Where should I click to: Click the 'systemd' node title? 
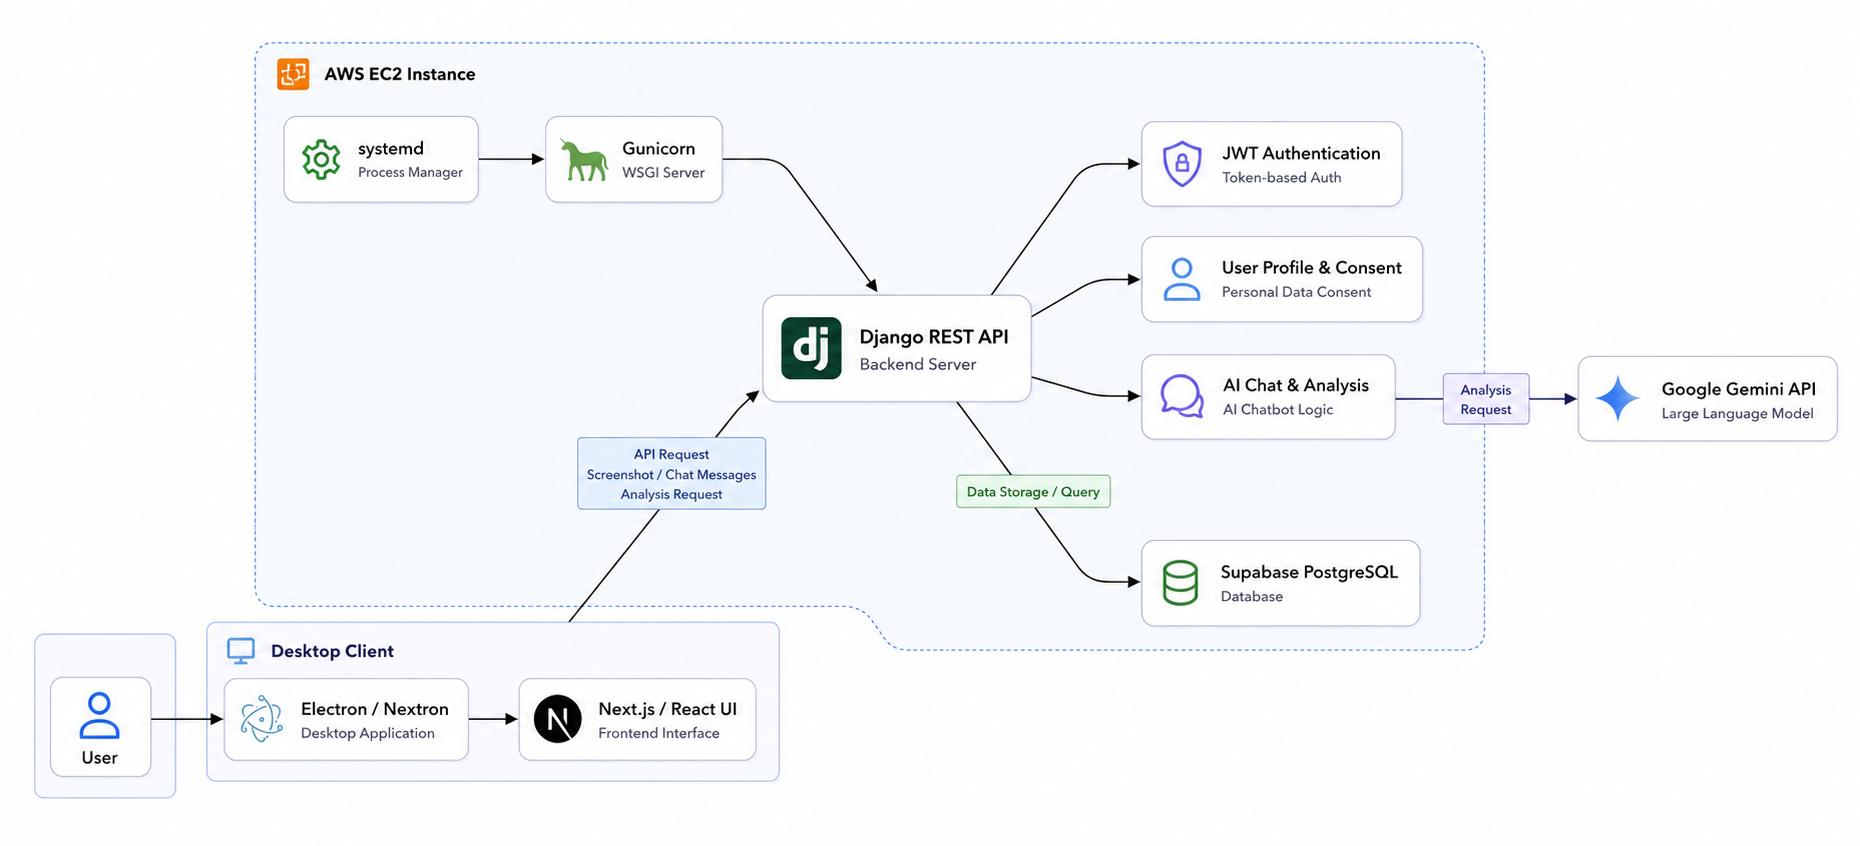391,148
